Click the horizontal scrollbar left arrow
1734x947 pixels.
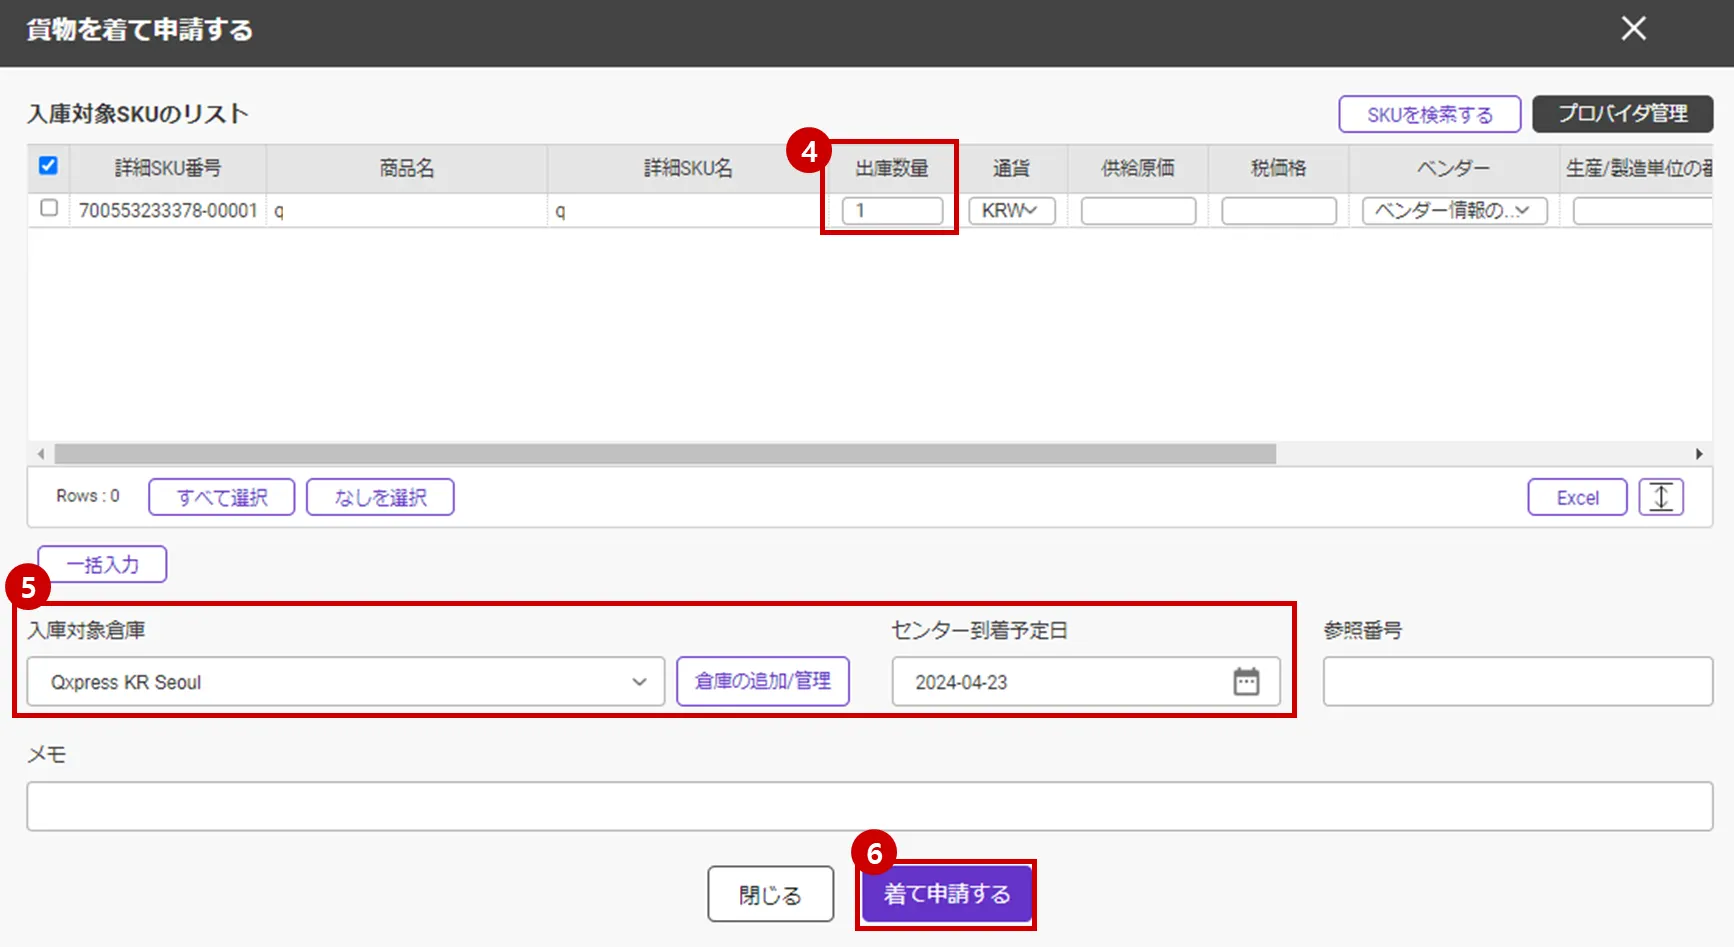[x=41, y=454]
